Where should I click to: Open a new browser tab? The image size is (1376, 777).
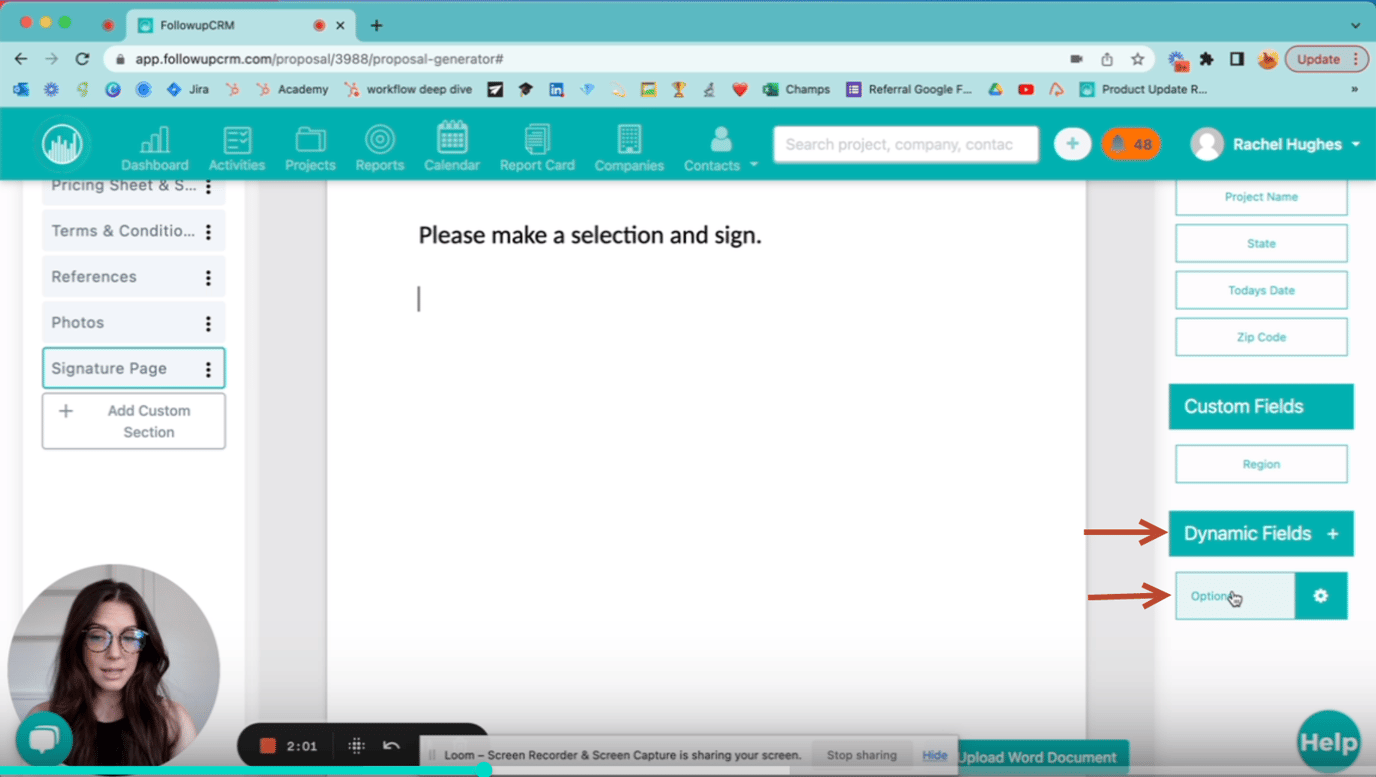(376, 25)
